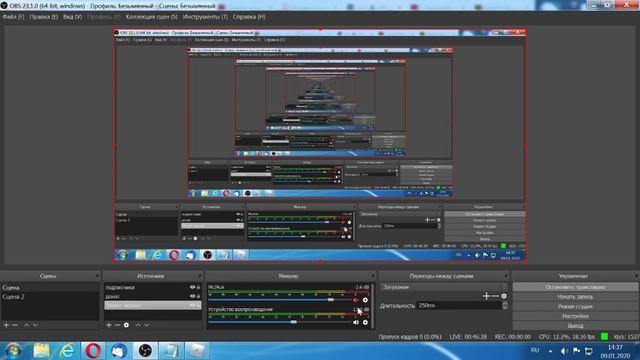Click the LIVE timer in status bar
640x360 pixels.
(x=468, y=337)
